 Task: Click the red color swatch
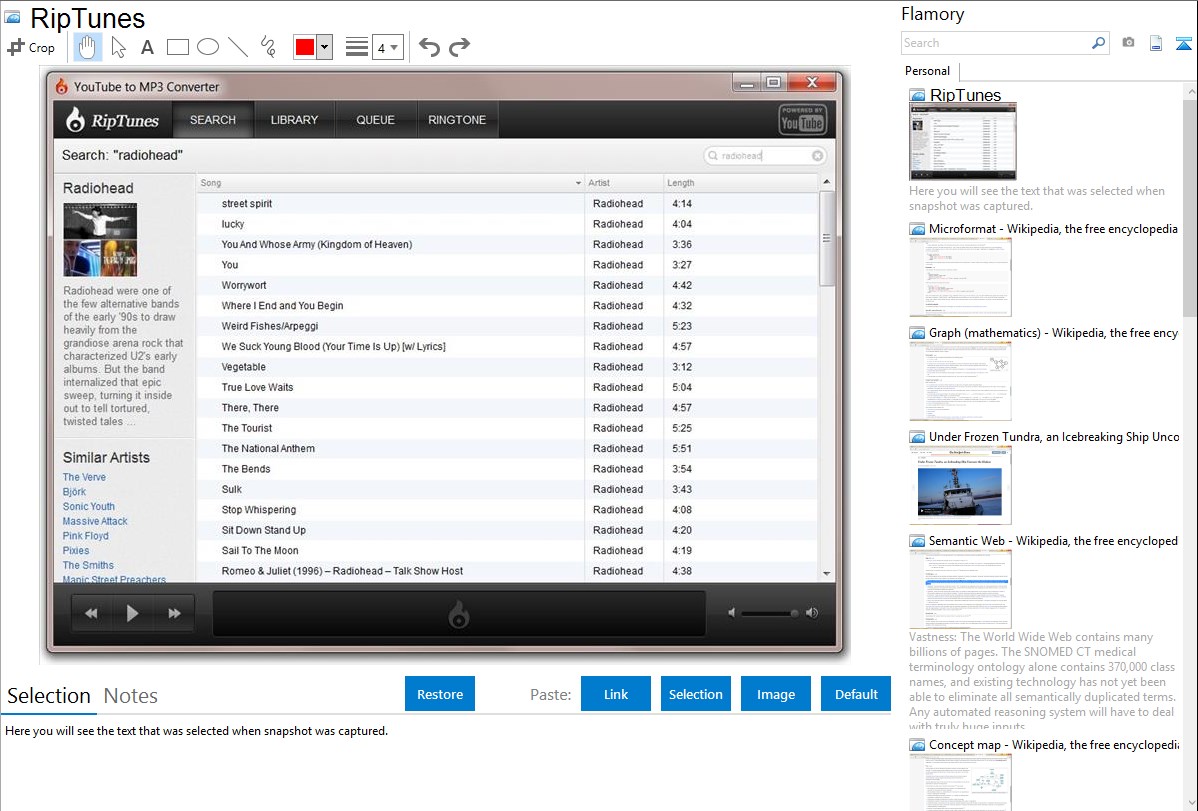point(304,47)
